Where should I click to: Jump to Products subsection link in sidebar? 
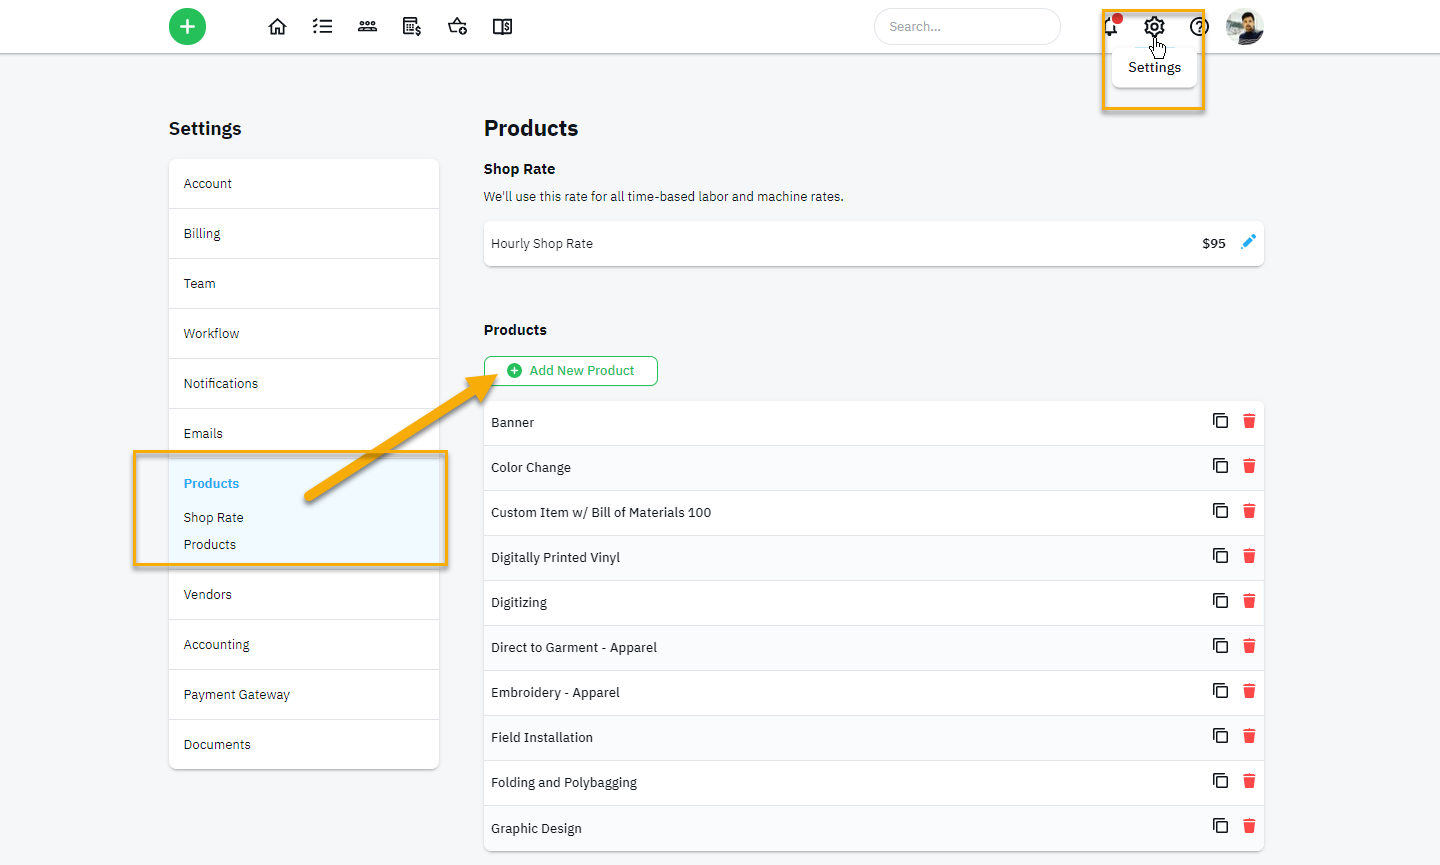tap(210, 545)
